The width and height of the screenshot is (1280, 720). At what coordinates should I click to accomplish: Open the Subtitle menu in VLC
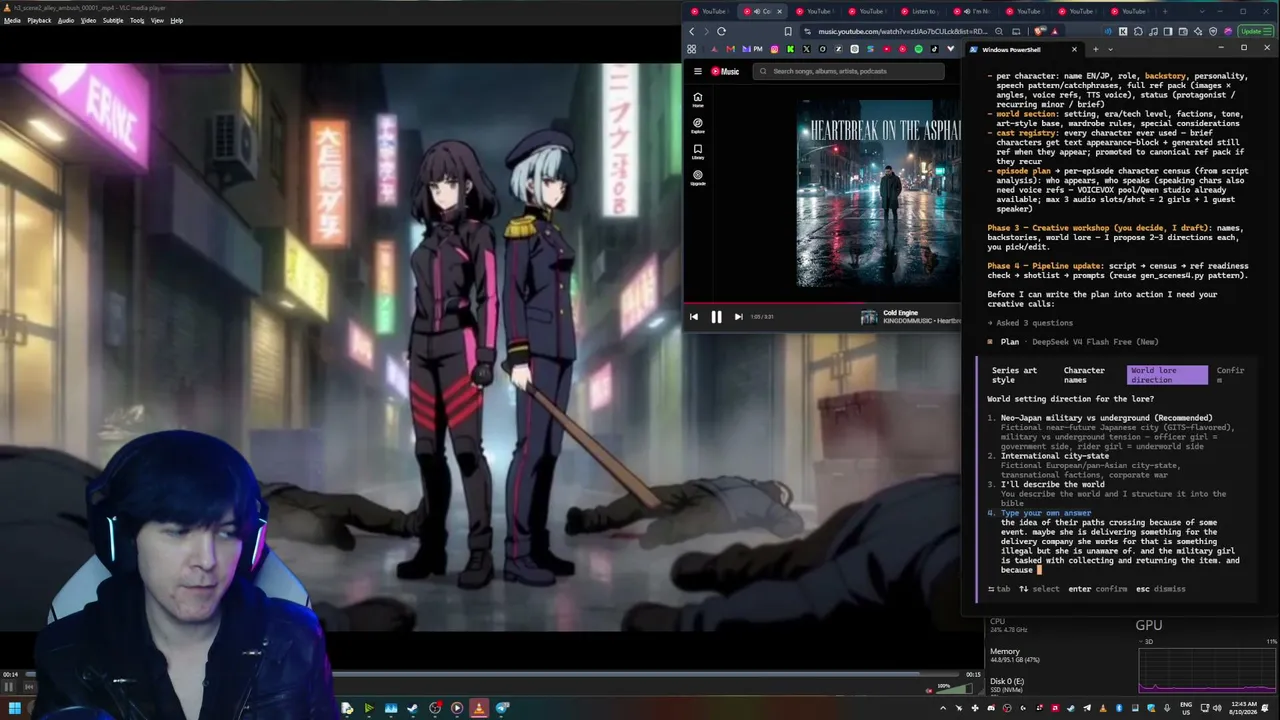[113, 20]
